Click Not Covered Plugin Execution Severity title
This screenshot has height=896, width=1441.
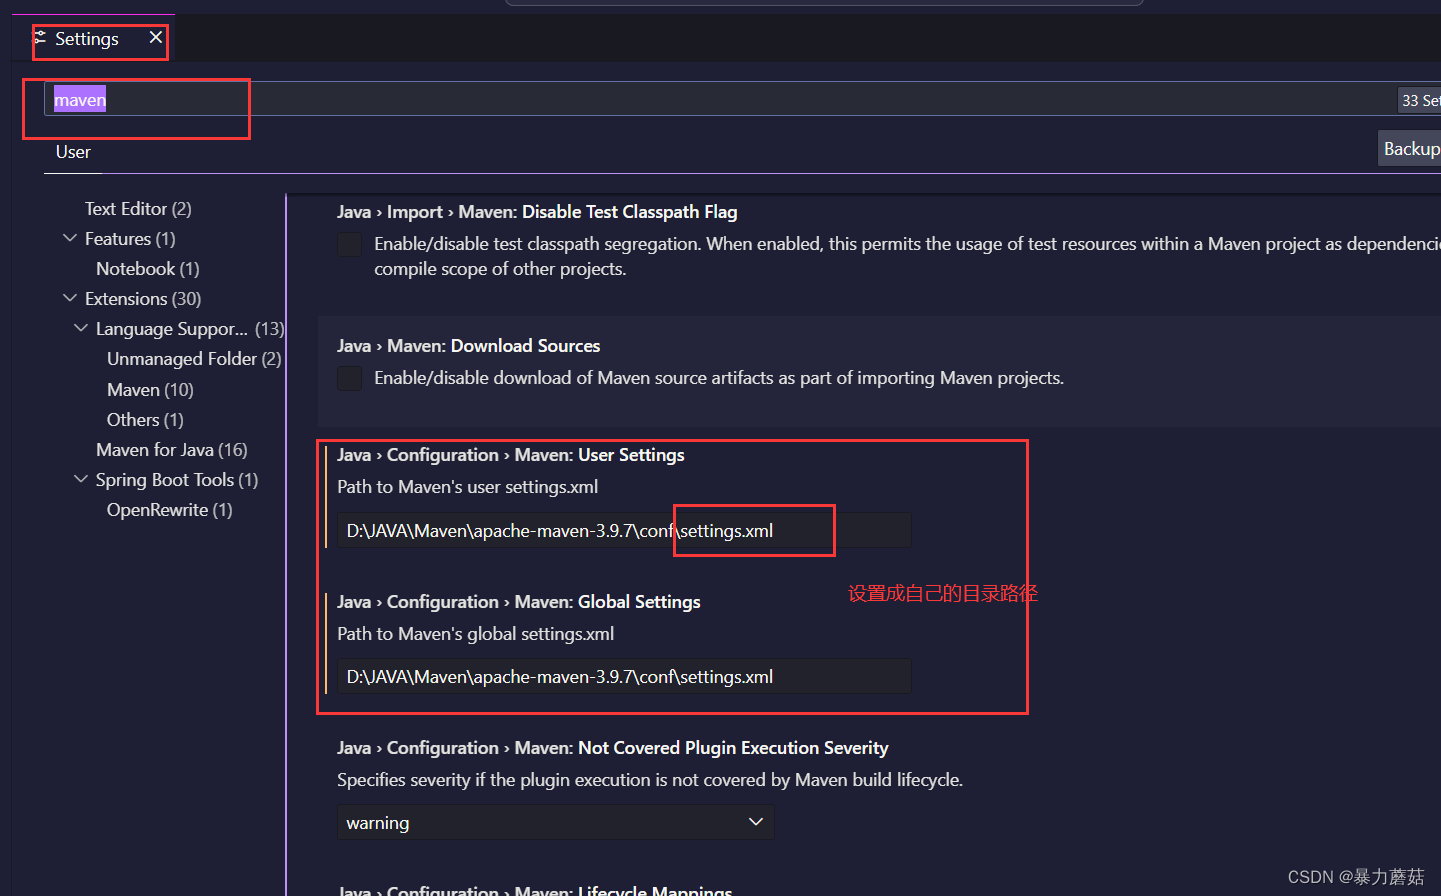[612, 748]
